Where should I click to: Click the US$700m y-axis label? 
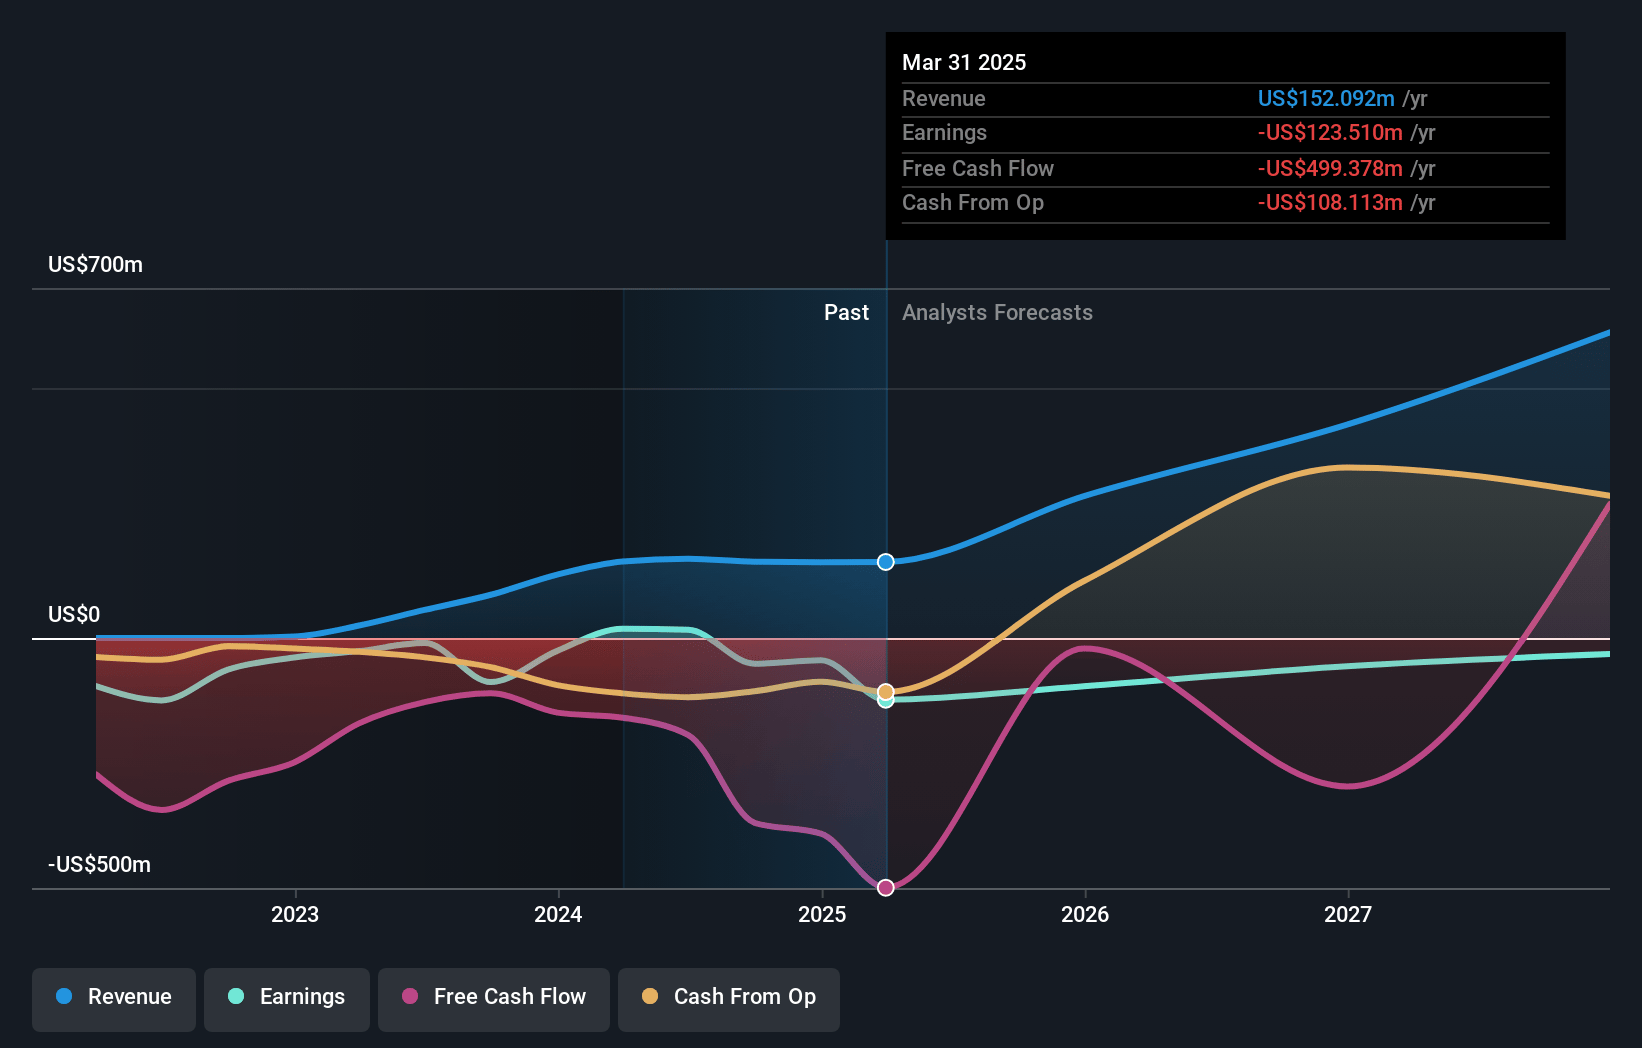coord(96,265)
